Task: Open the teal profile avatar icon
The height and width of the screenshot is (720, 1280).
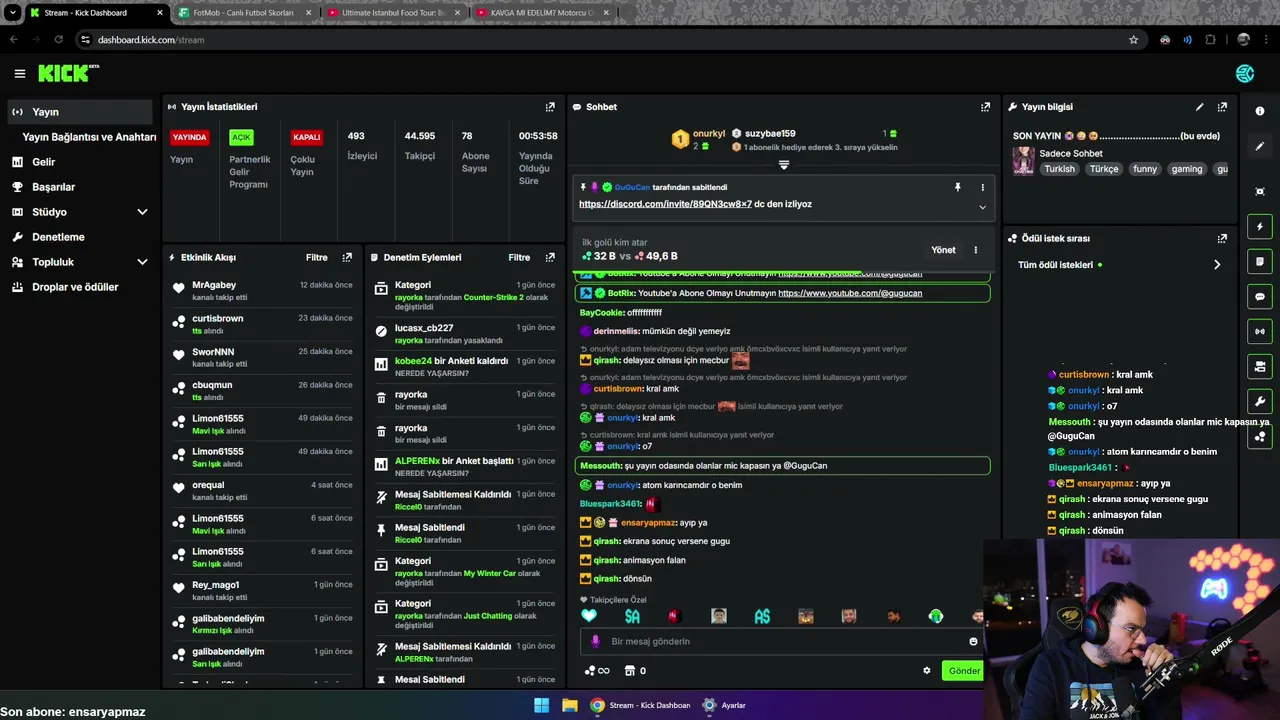Action: 1245,73
